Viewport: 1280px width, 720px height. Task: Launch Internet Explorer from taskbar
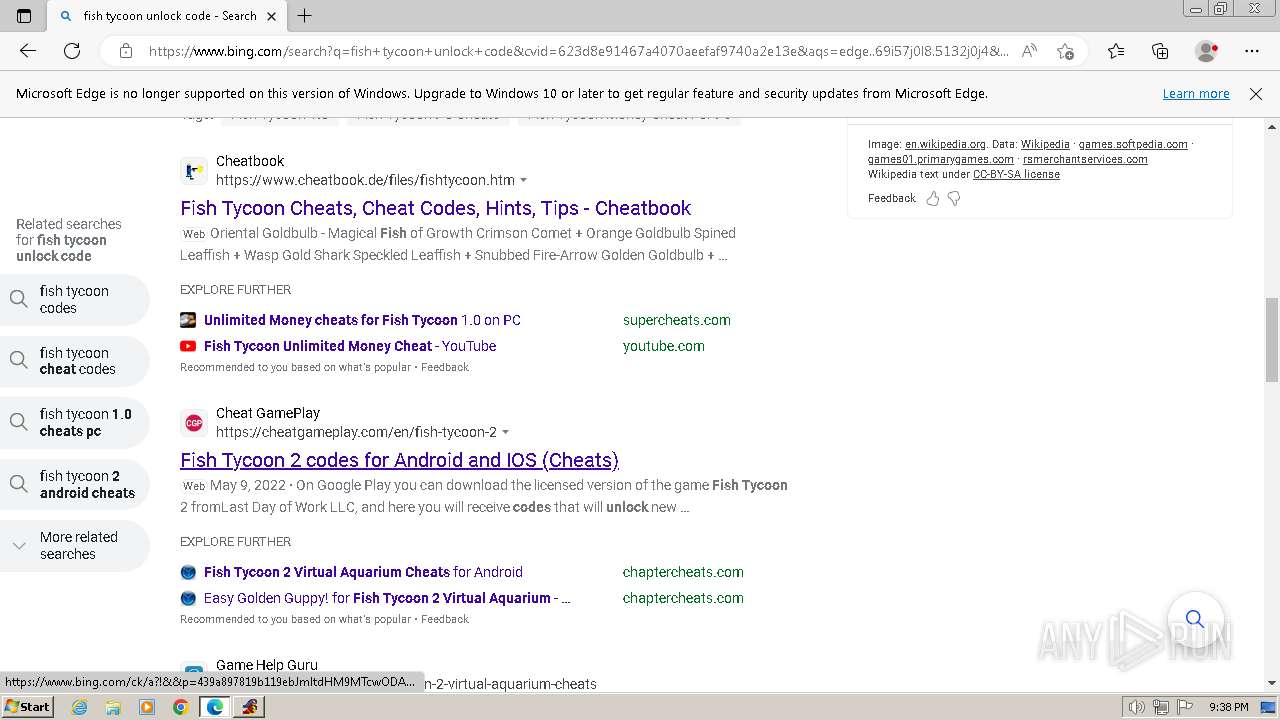click(x=80, y=707)
